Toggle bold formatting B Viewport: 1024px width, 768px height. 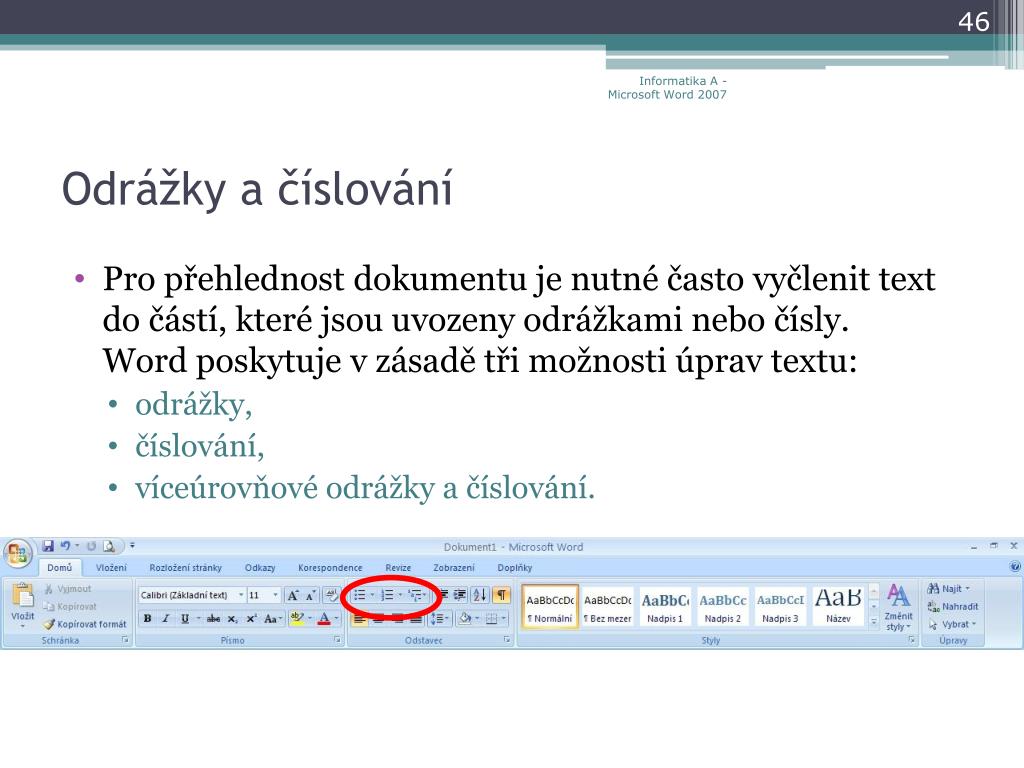click(x=148, y=619)
